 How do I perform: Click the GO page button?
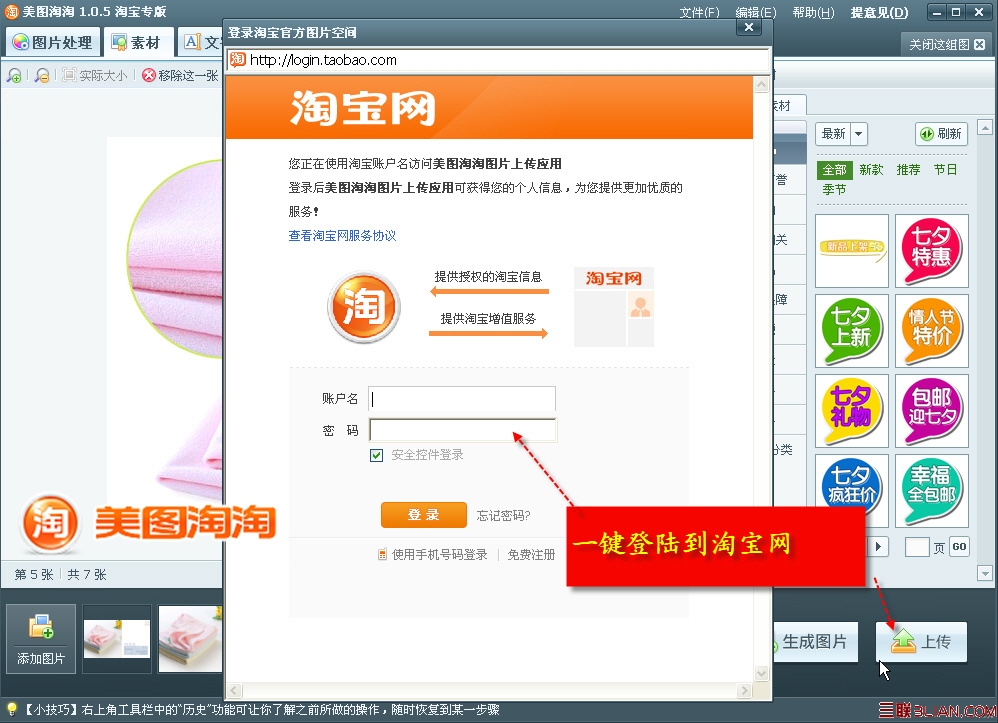[959, 547]
